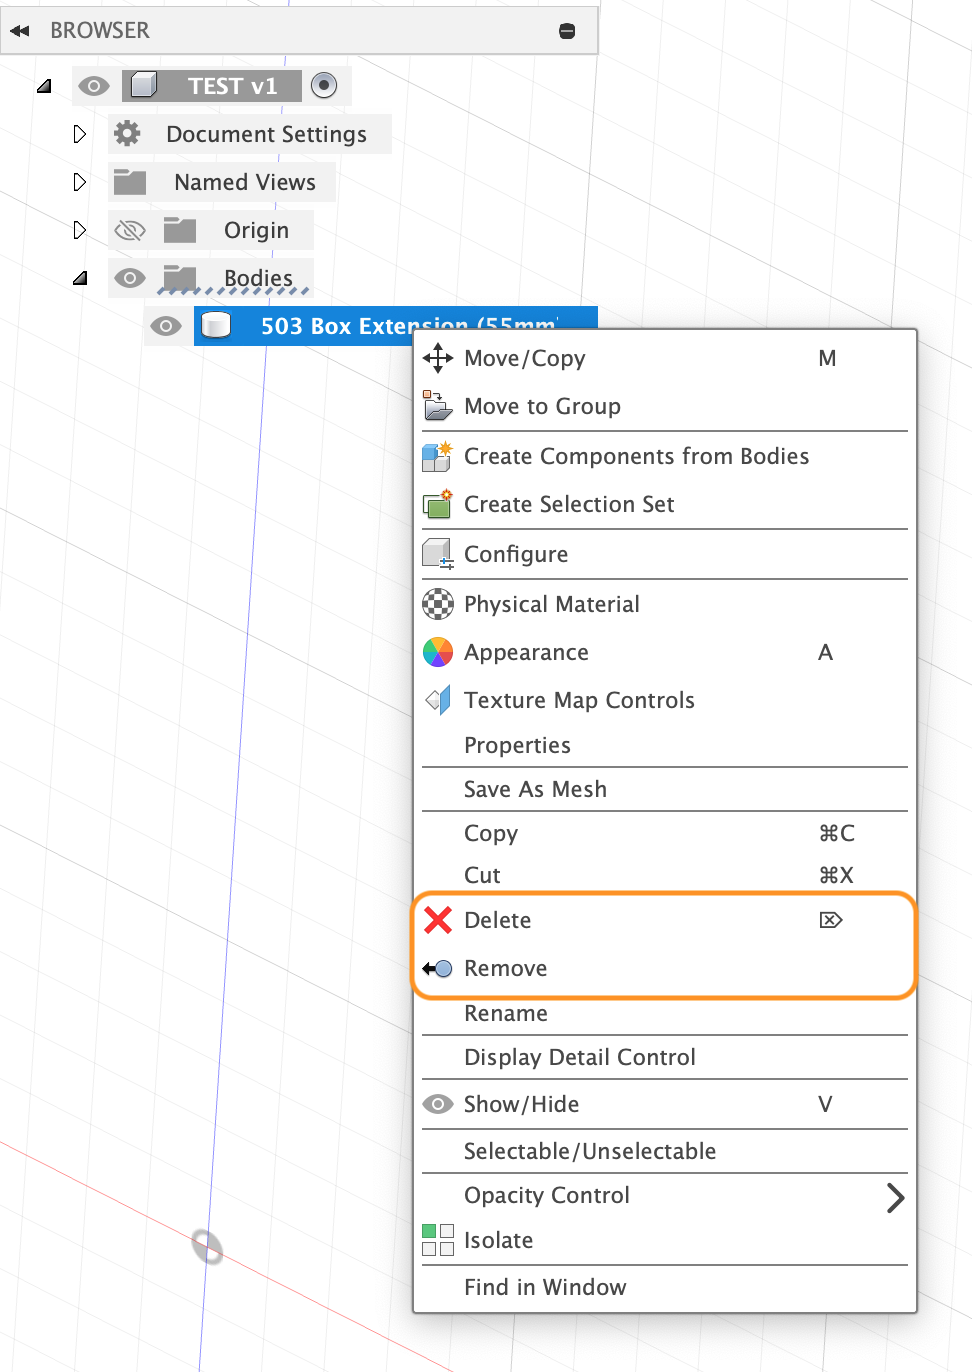Select Create Components from Bodies
972x1372 pixels.
click(x=665, y=456)
